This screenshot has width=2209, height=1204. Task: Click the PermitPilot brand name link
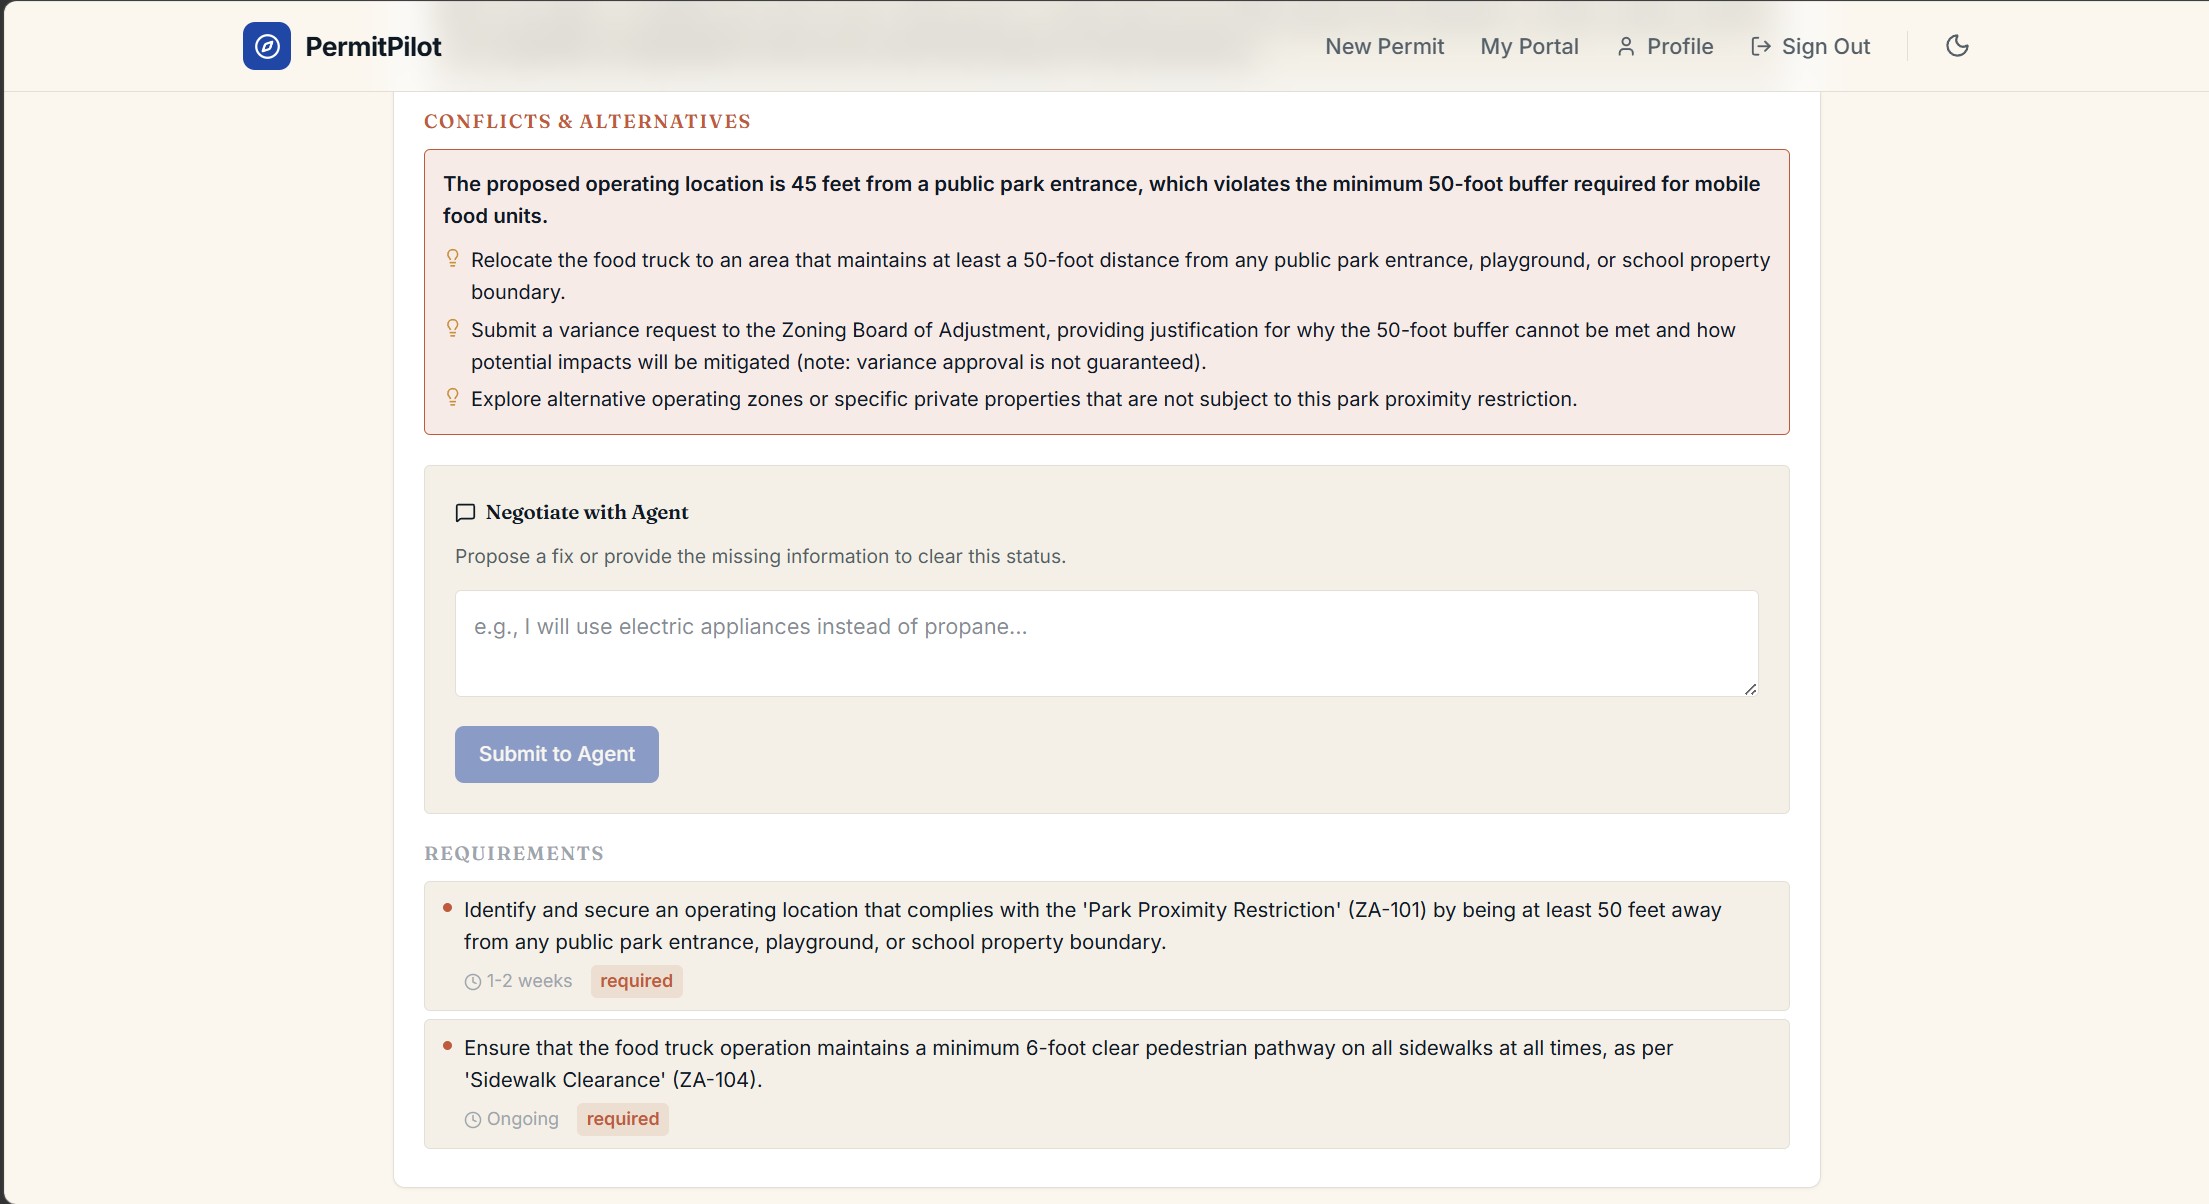click(373, 47)
